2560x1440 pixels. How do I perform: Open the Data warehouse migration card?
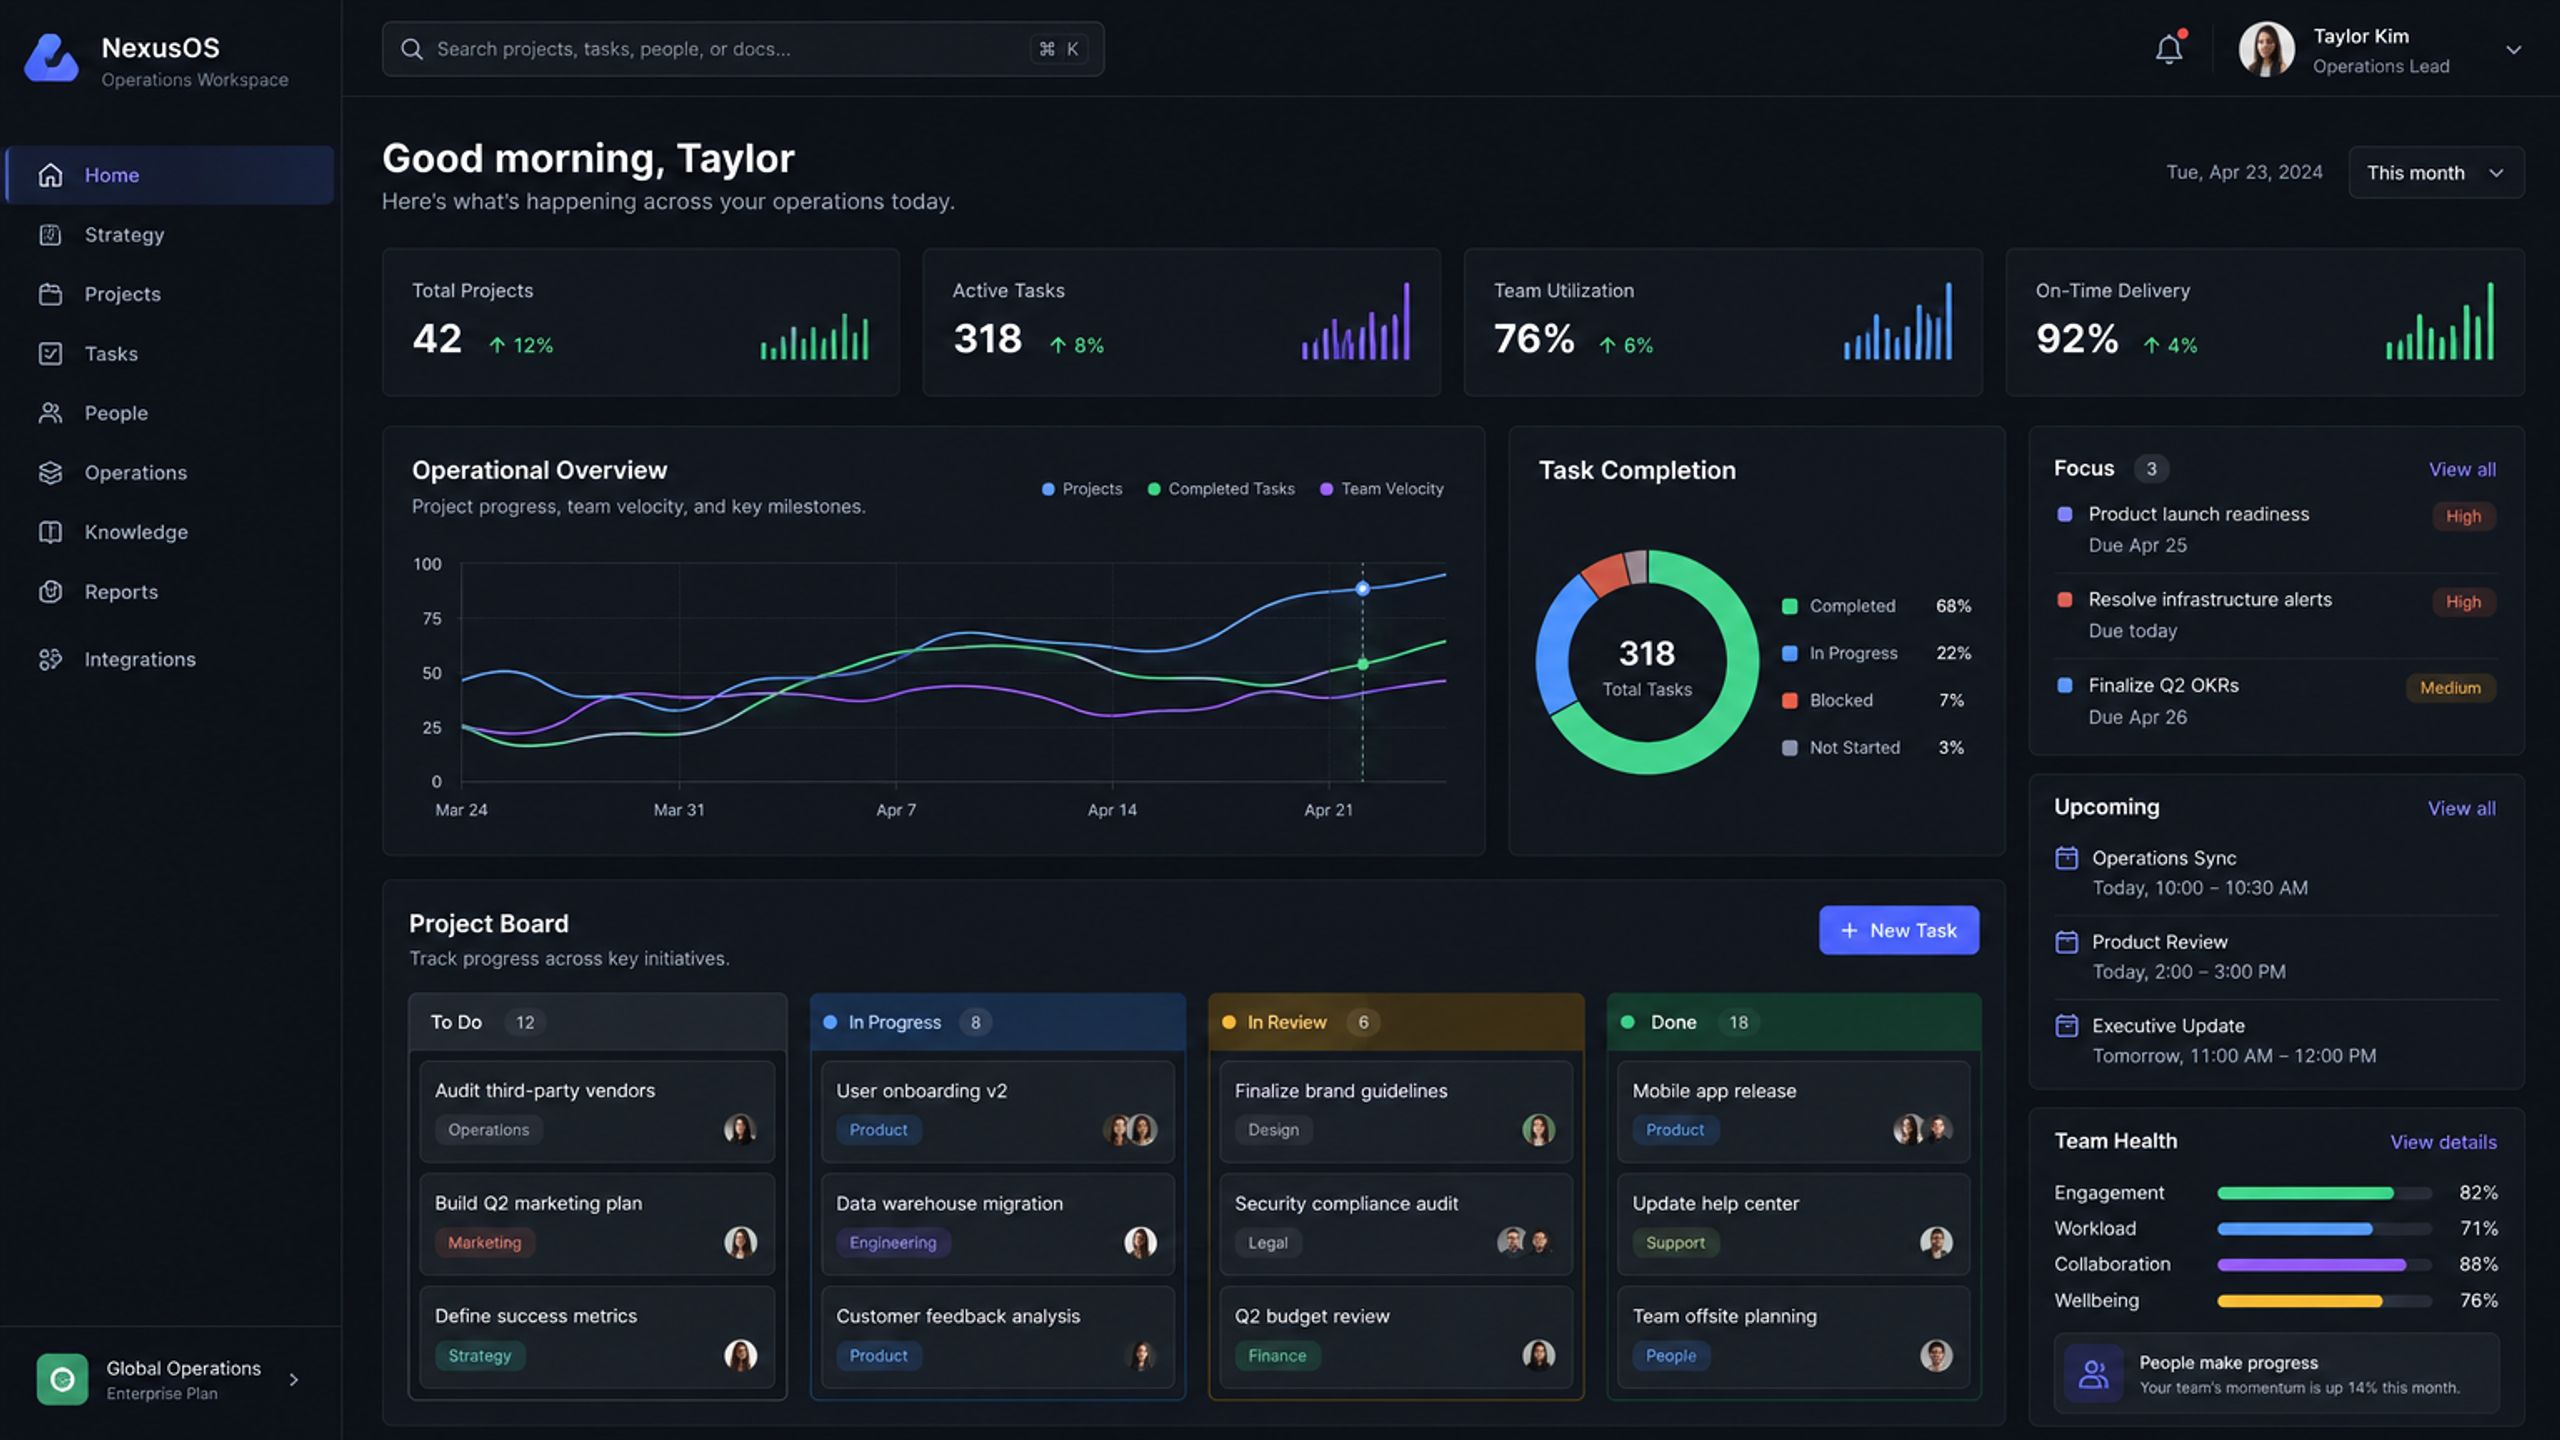[x=997, y=1224]
